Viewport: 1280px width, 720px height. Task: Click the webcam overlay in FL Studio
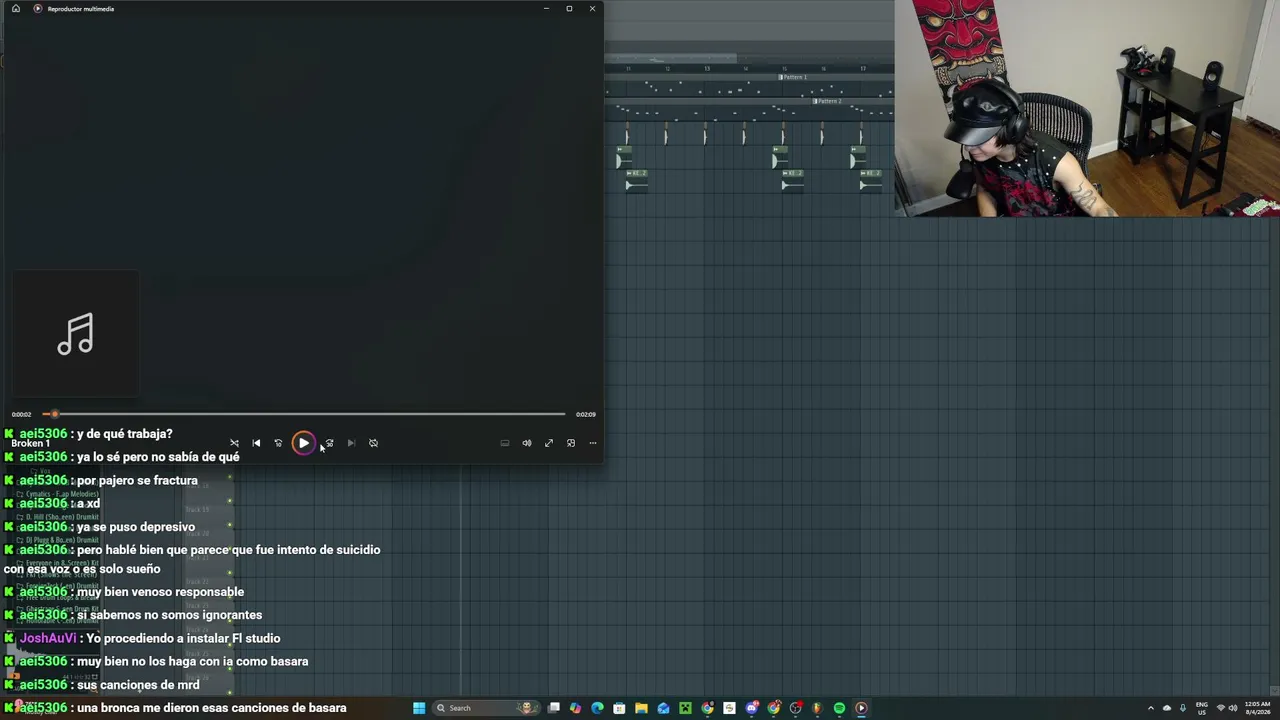point(1087,108)
